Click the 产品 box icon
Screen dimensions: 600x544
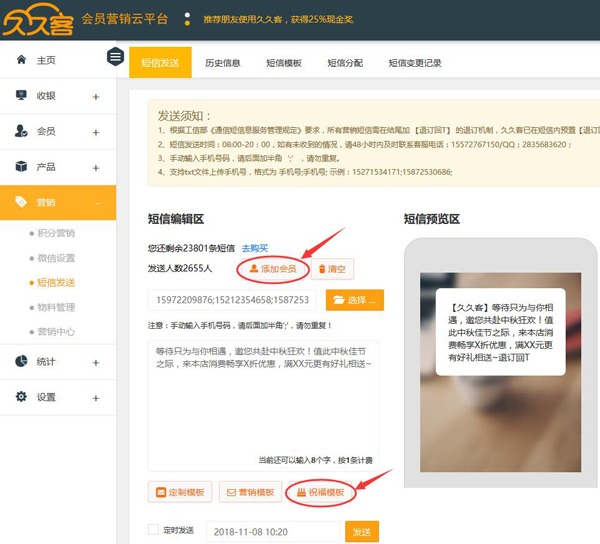click(21, 166)
